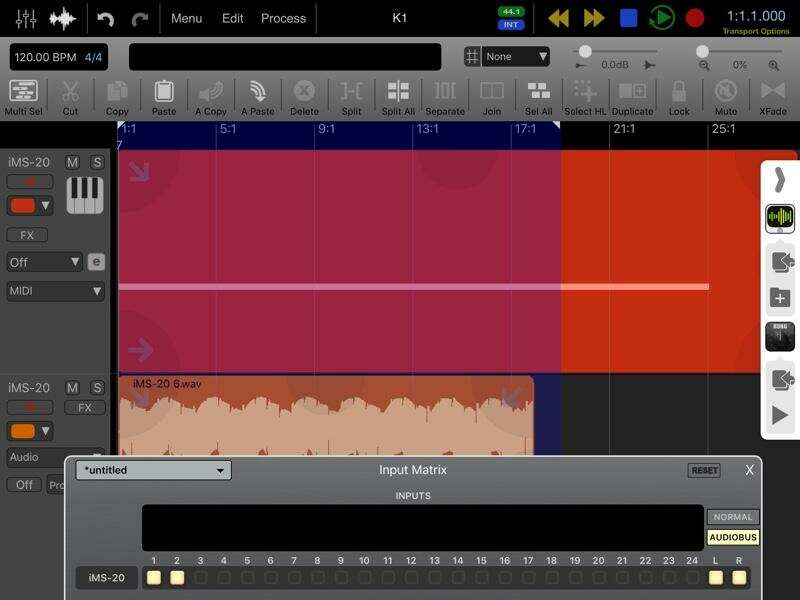Mute the second iMS-20 audio track

click(72, 388)
